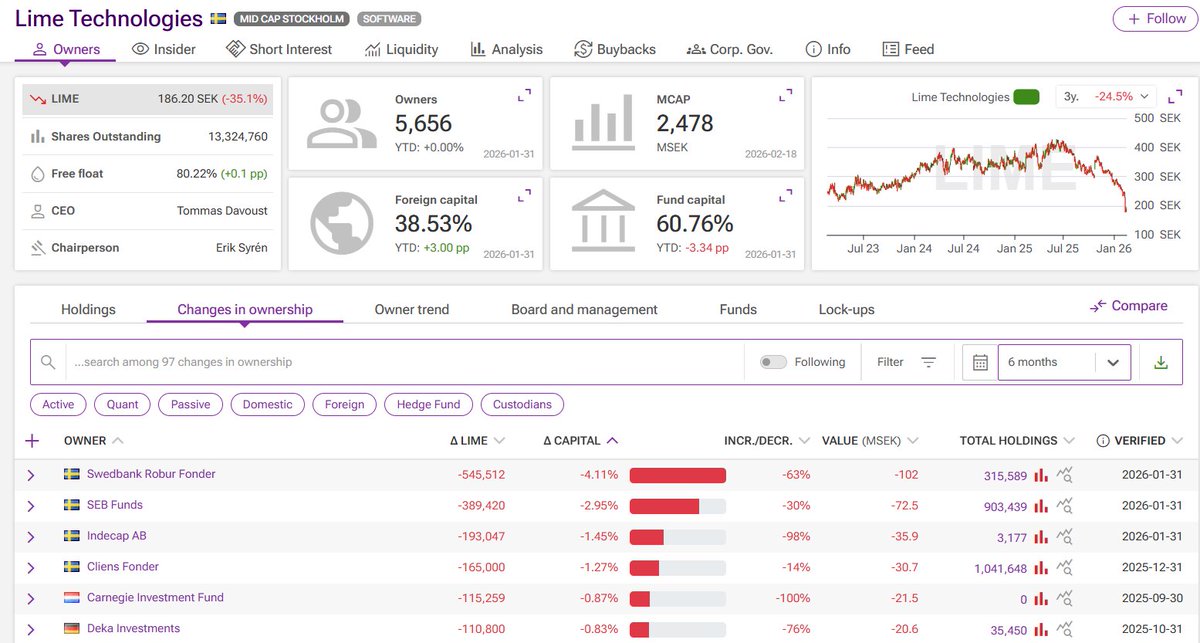Open SEB Funds bar chart icon
The image size is (1200, 643).
[x=1041, y=506]
